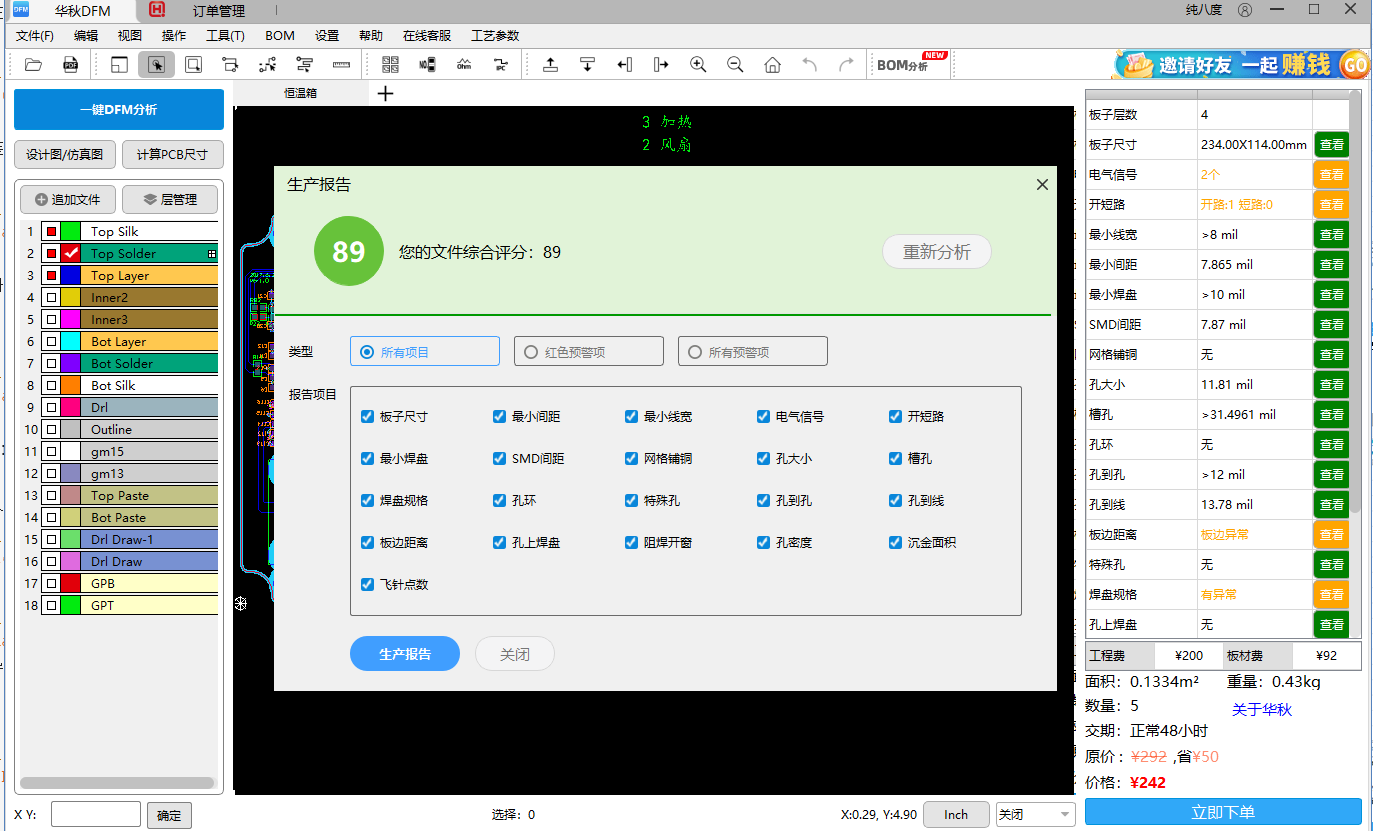Switch to the 订单管理 tab
The height and width of the screenshot is (831, 1373).
tap(218, 11)
